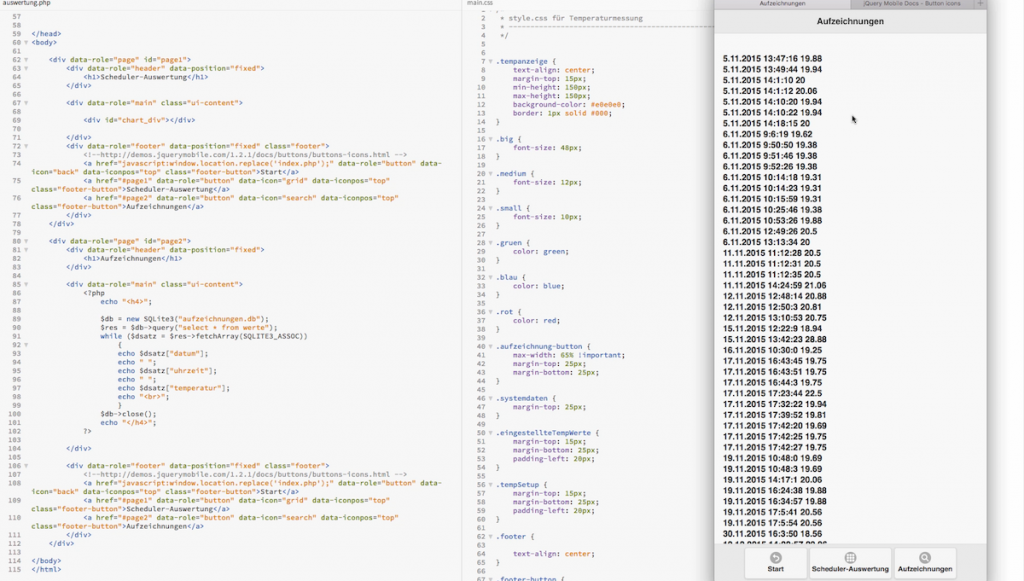Click the red close dot of the browser window
The width and height of the screenshot is (1024, 581).
tap(719, 5)
